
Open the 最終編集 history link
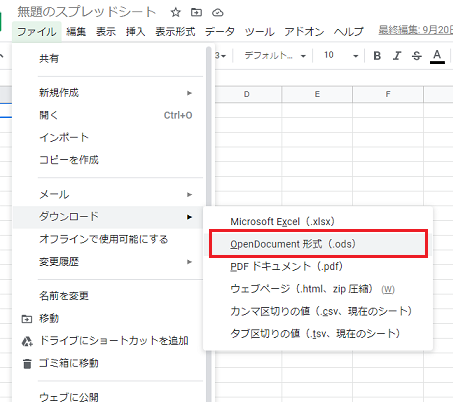[x=415, y=30]
